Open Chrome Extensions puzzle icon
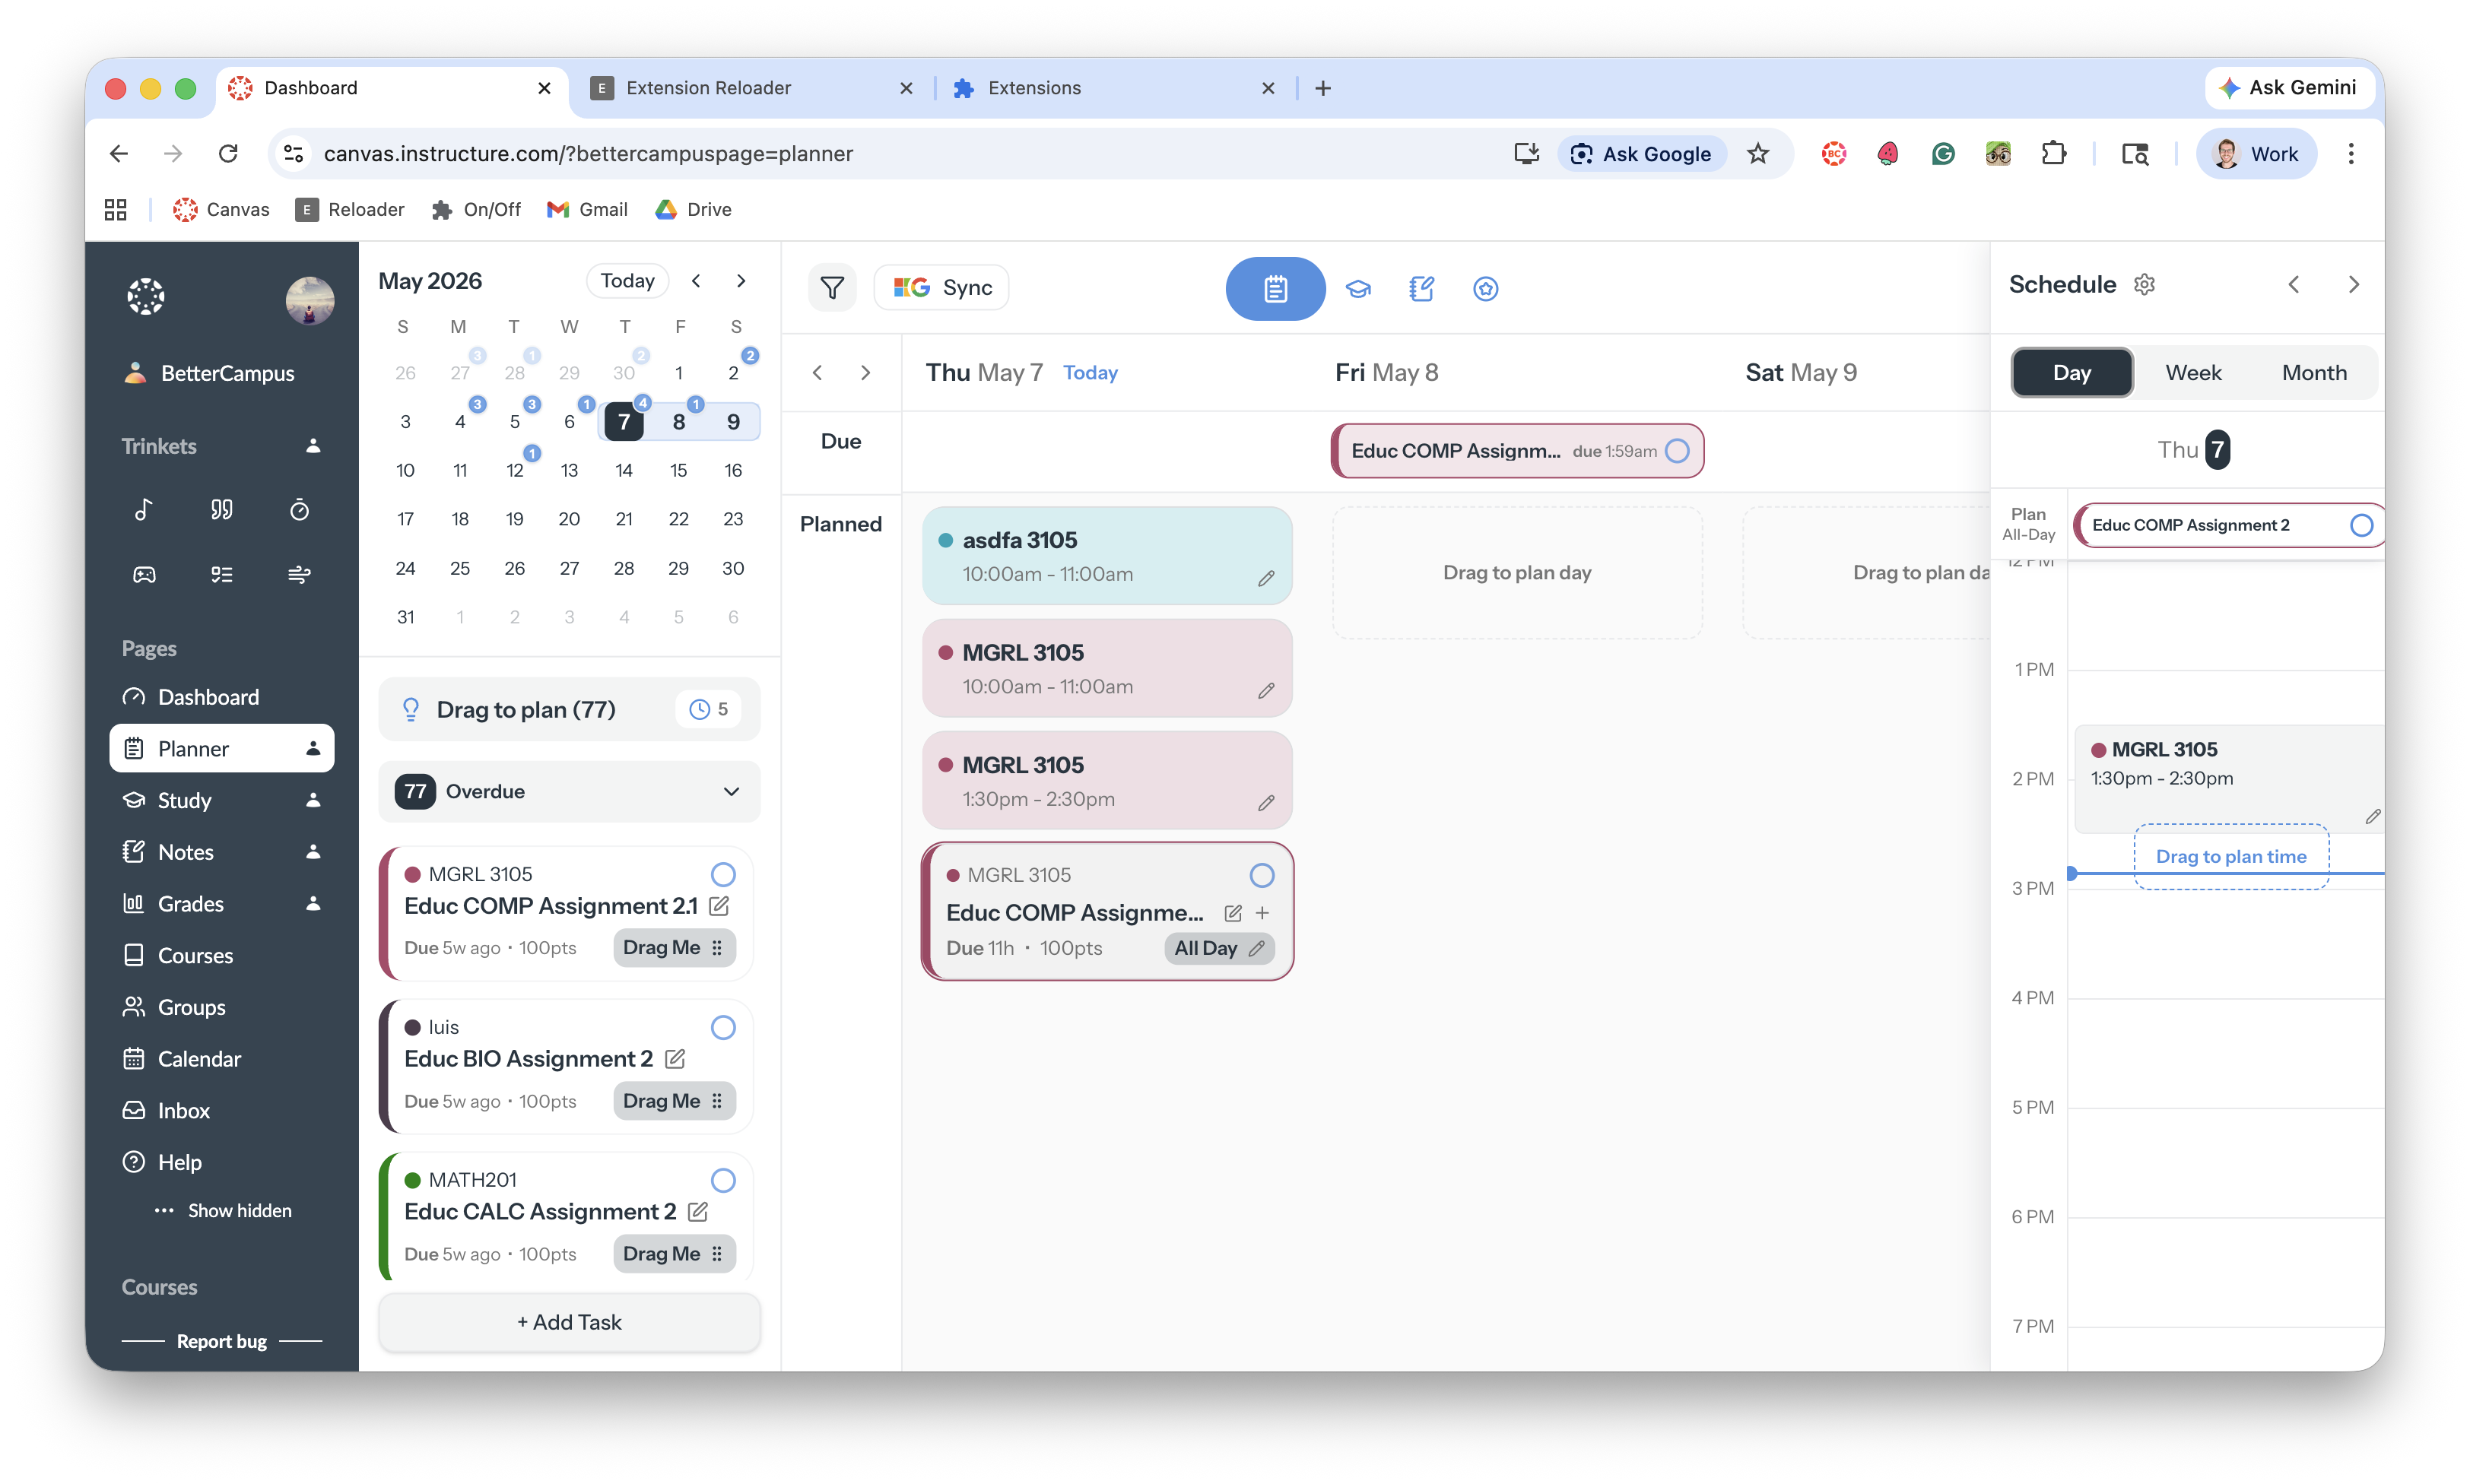The image size is (2470, 1484). pos(2053,153)
